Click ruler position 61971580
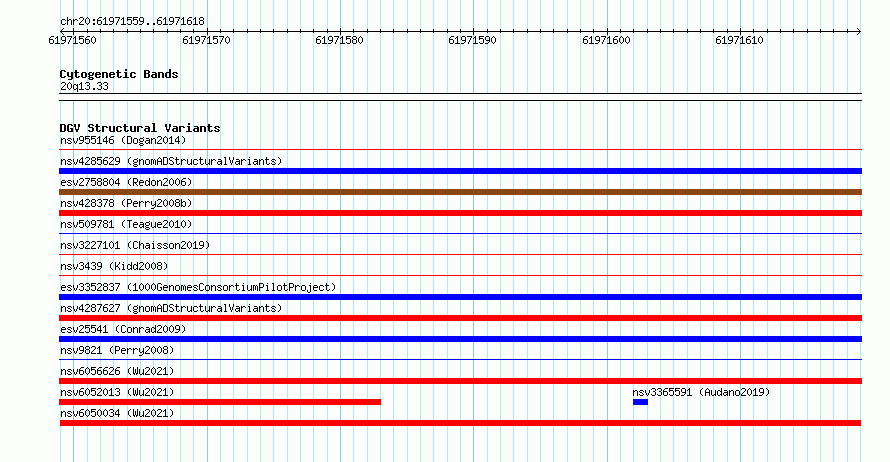Screen dimensions: 890x462 (339, 40)
